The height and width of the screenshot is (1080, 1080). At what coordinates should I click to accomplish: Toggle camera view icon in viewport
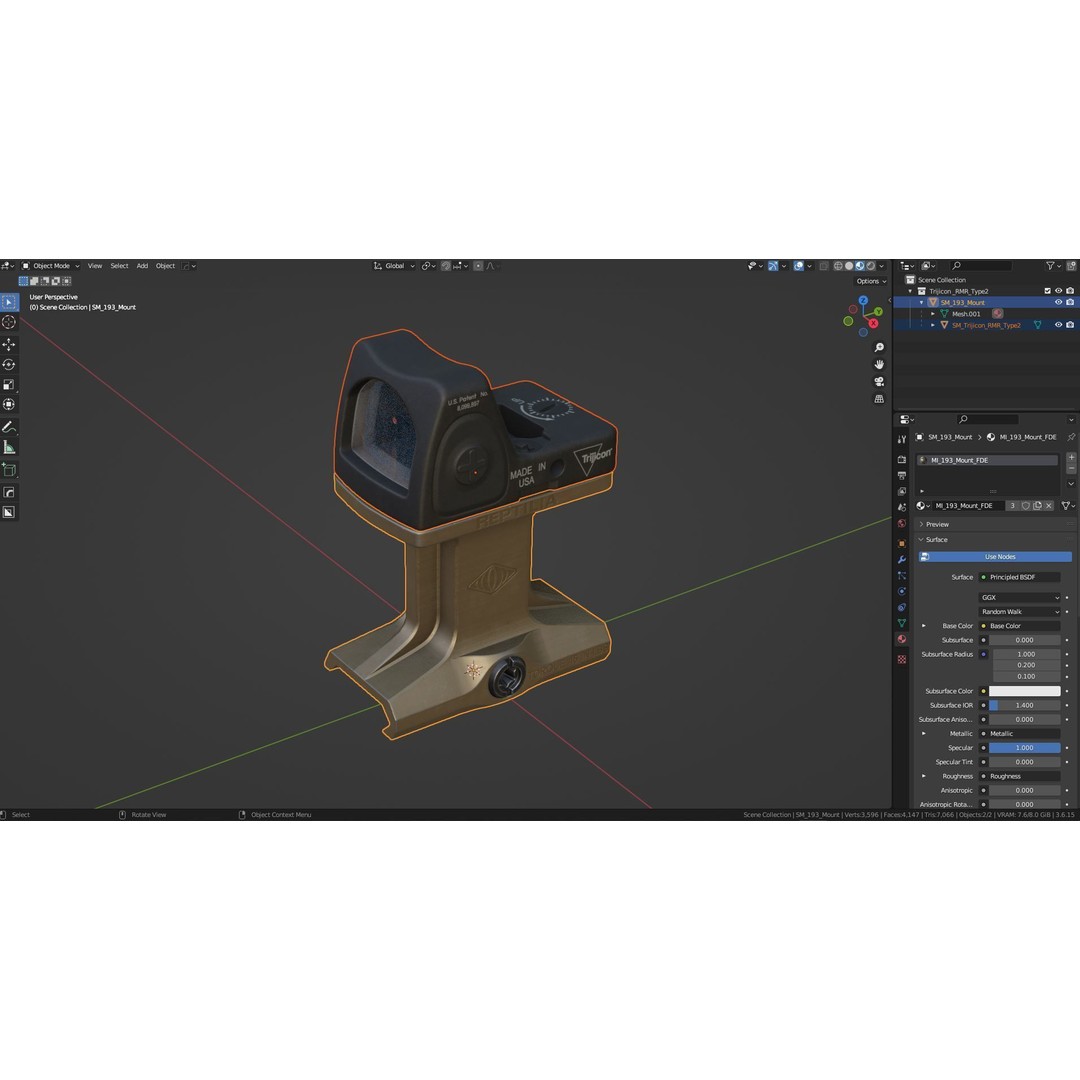click(879, 382)
